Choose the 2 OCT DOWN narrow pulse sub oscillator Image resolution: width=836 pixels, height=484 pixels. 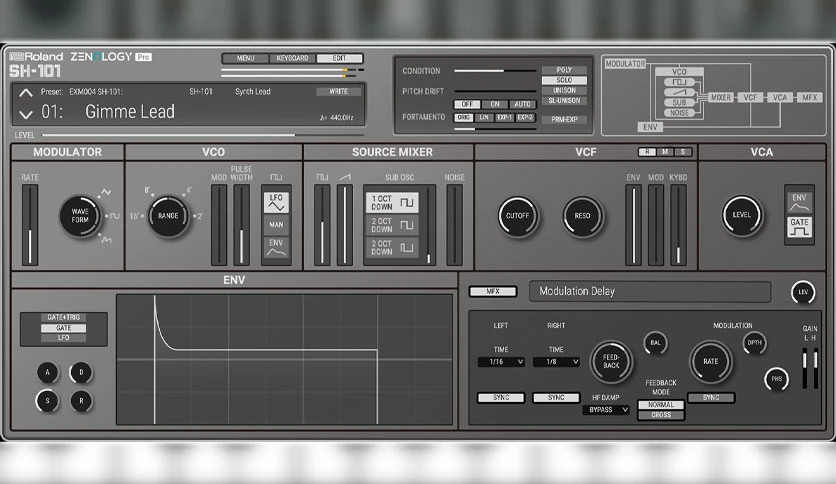pos(392,248)
